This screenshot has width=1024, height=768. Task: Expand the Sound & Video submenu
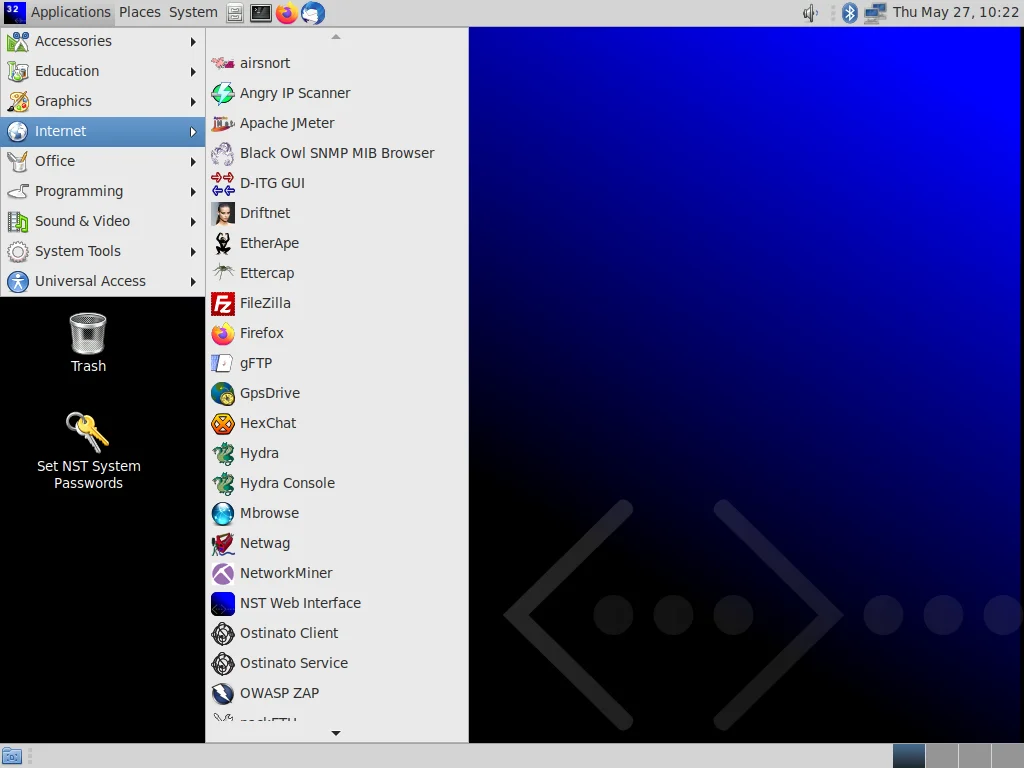[103, 221]
